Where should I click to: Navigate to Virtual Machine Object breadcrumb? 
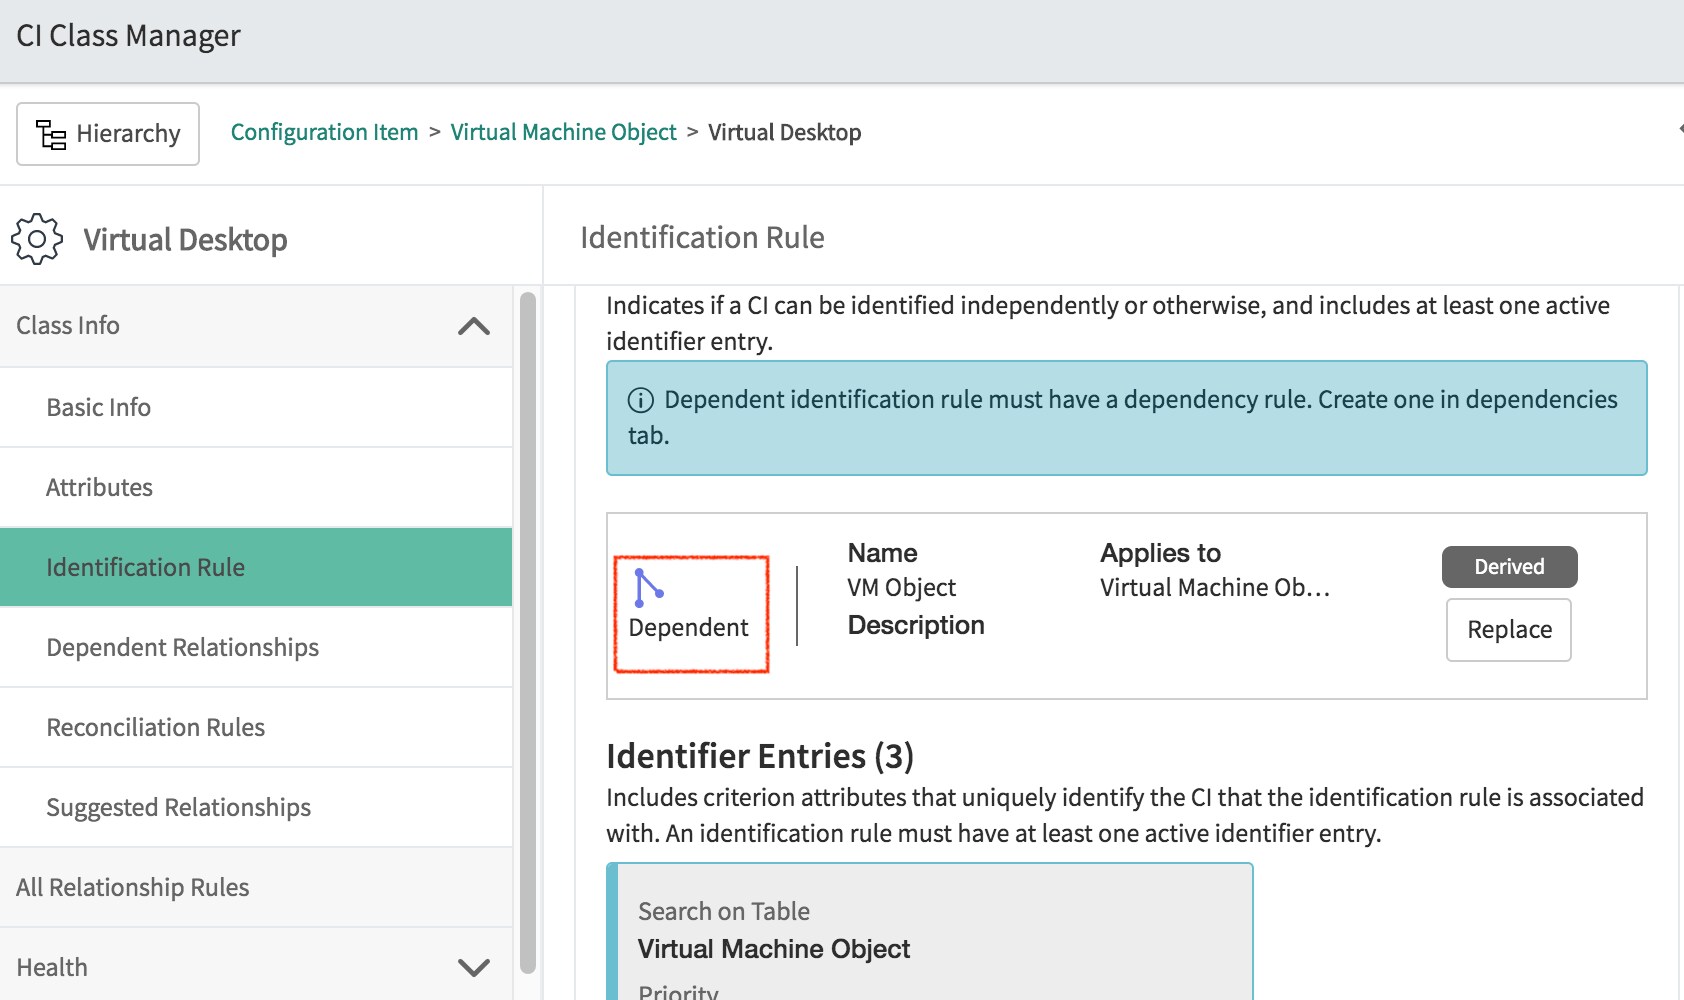(563, 132)
